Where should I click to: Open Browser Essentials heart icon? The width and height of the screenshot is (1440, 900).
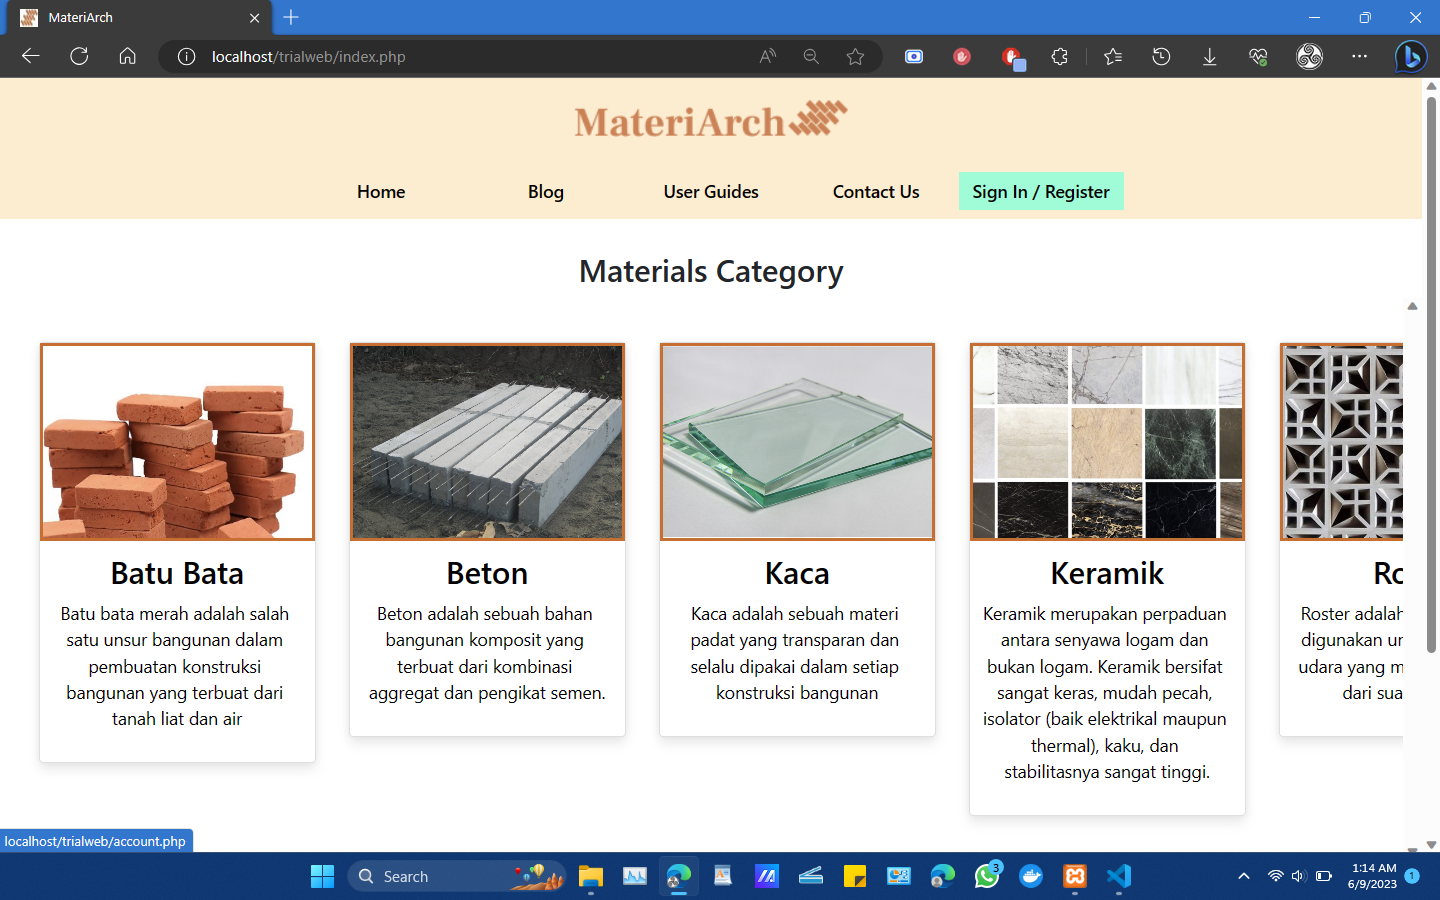coord(1258,56)
